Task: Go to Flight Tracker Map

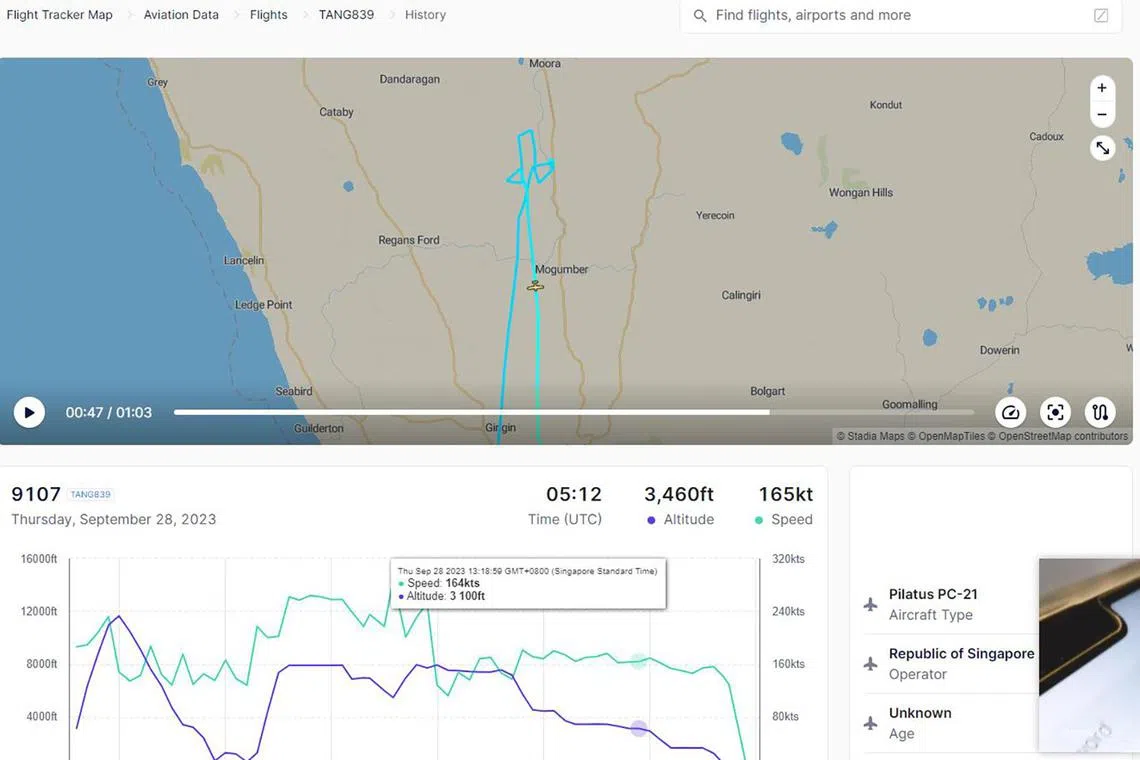Action: pyautogui.click(x=59, y=14)
